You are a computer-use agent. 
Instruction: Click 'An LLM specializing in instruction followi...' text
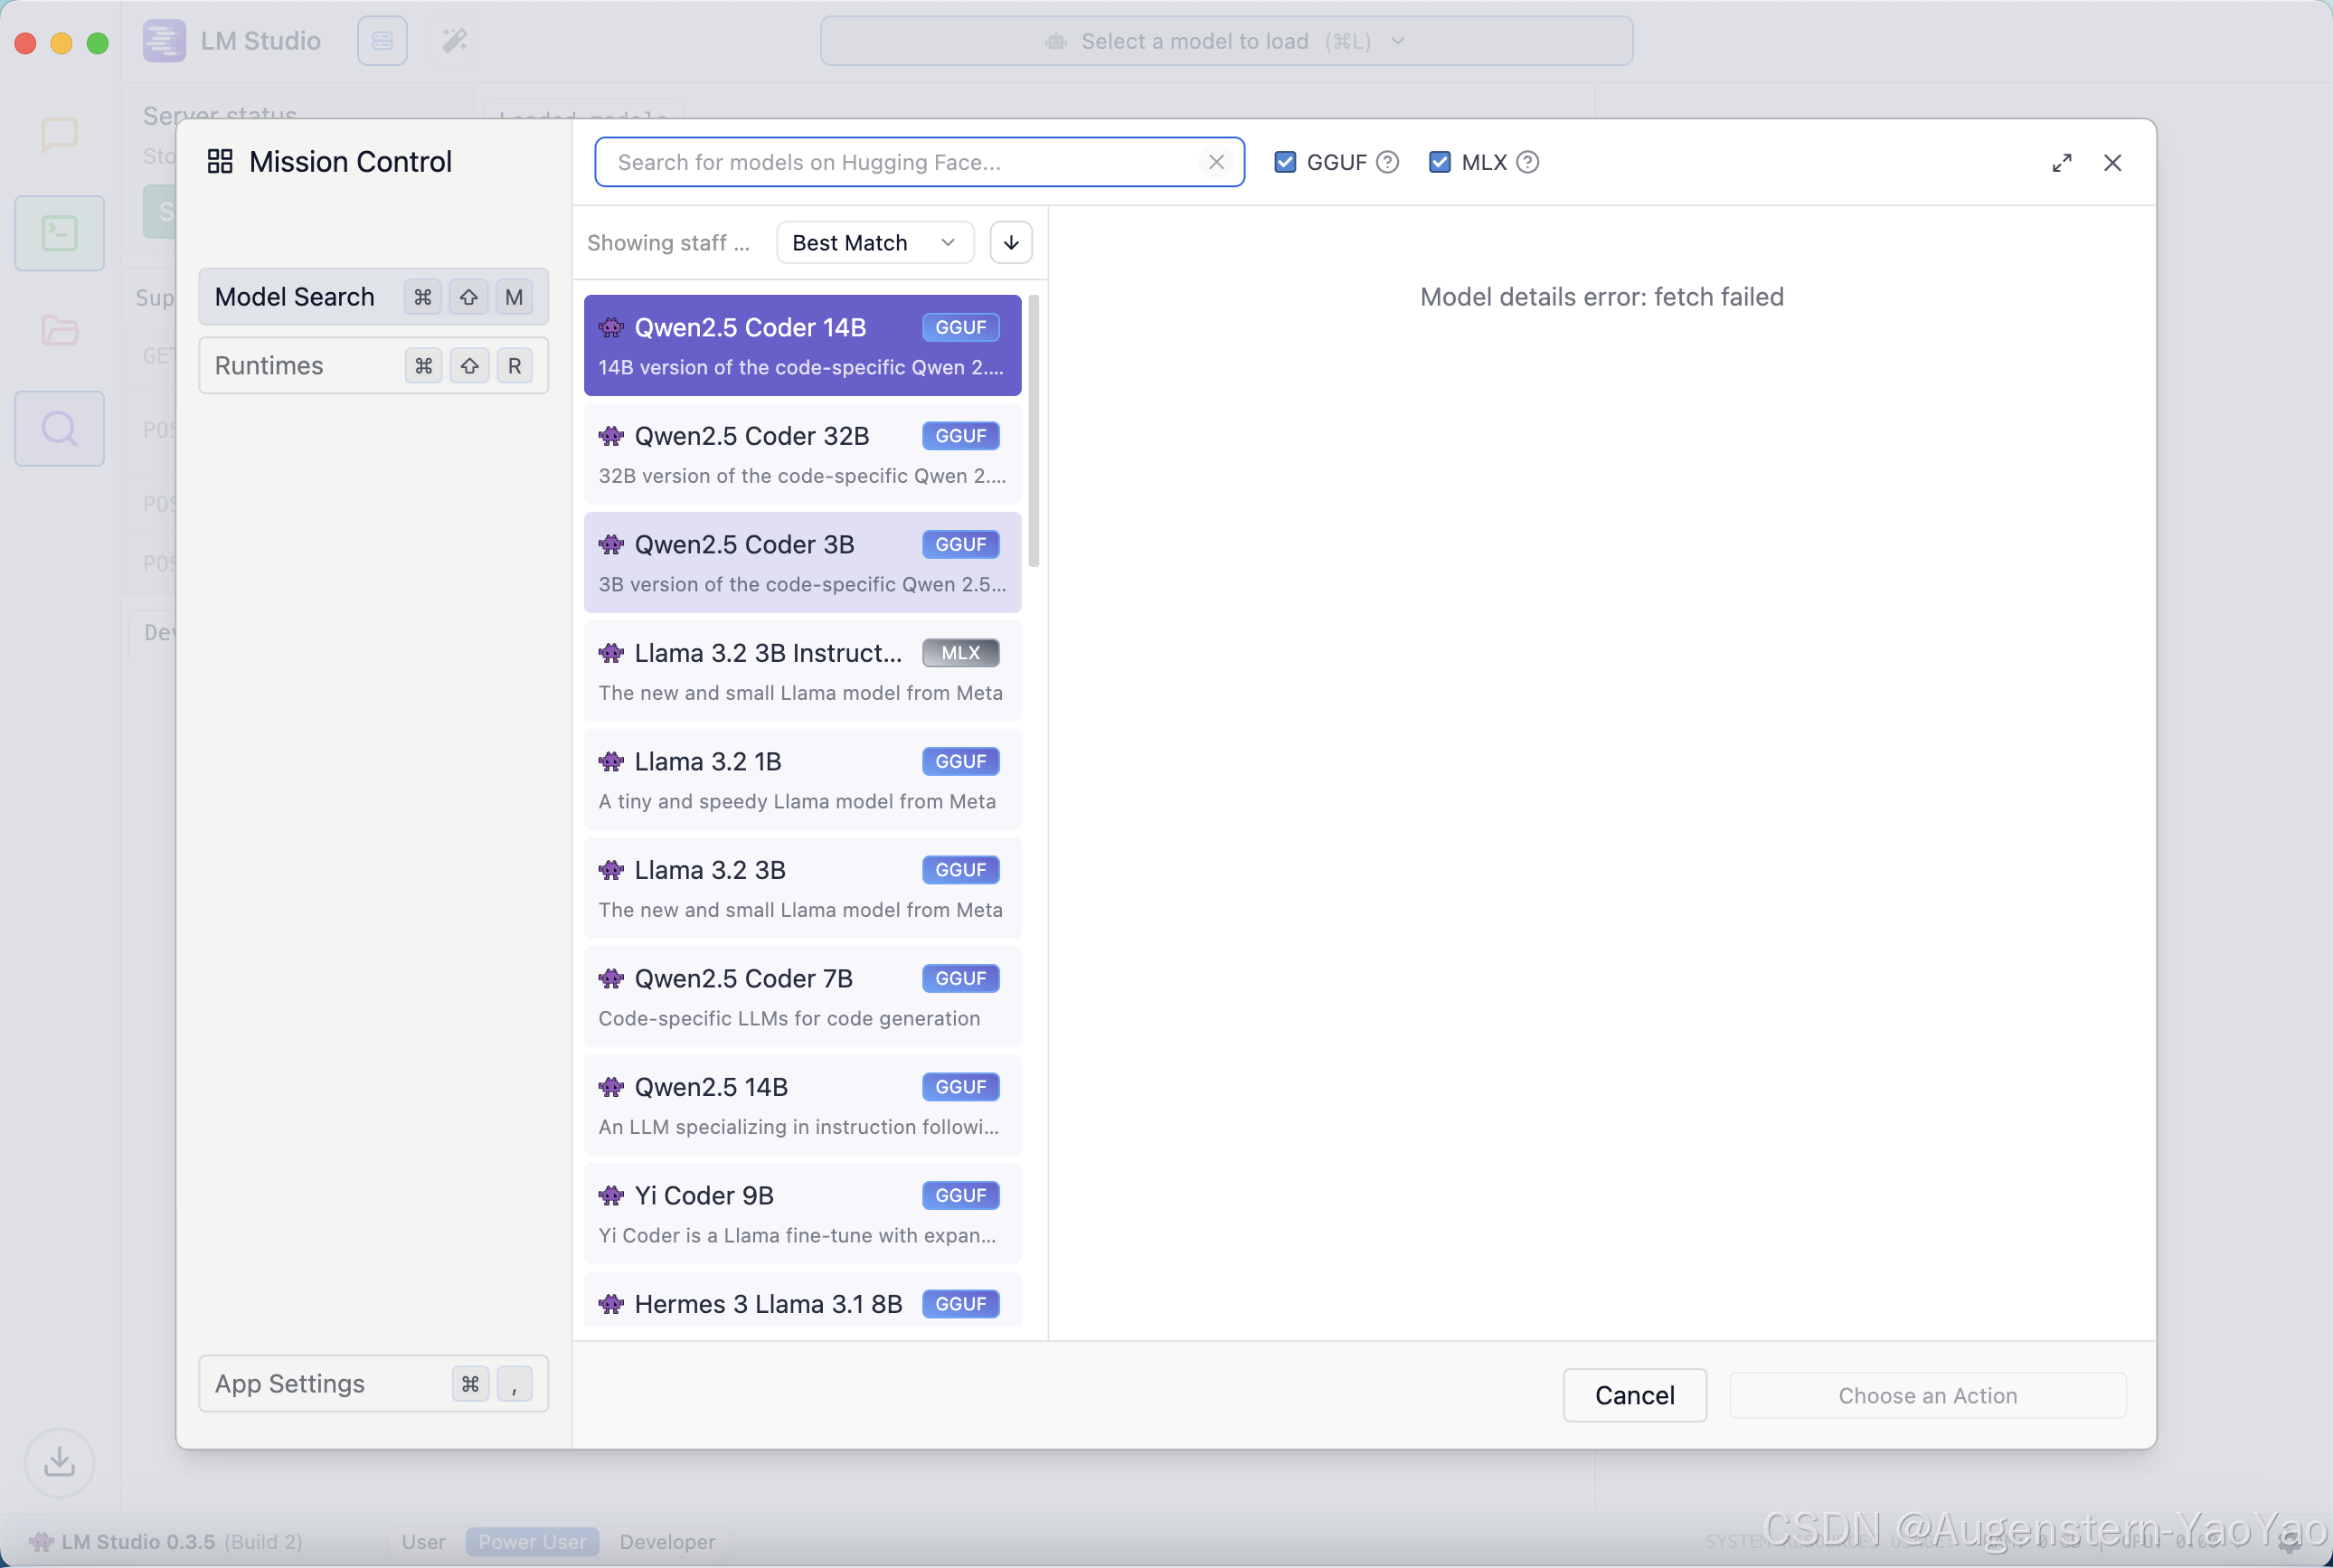[798, 1127]
